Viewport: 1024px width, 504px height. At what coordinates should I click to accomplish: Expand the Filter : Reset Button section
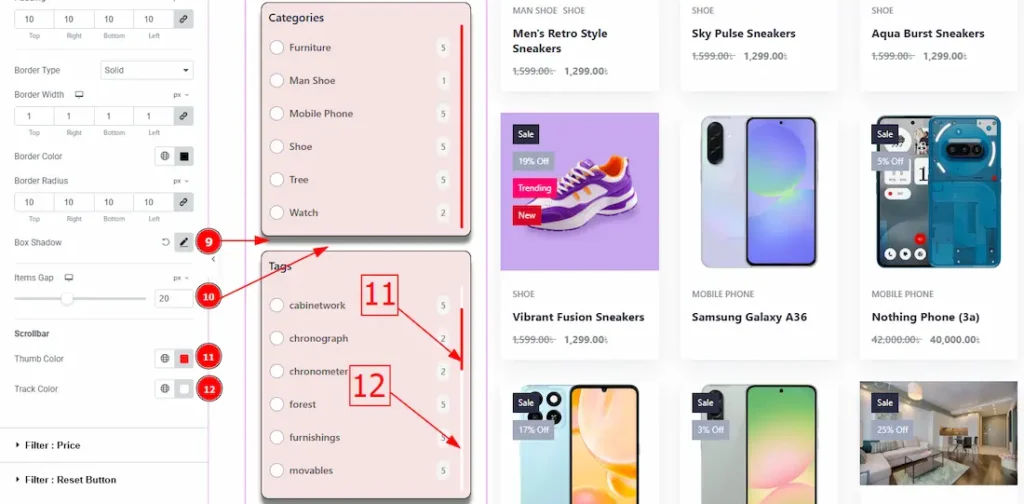(x=65, y=480)
